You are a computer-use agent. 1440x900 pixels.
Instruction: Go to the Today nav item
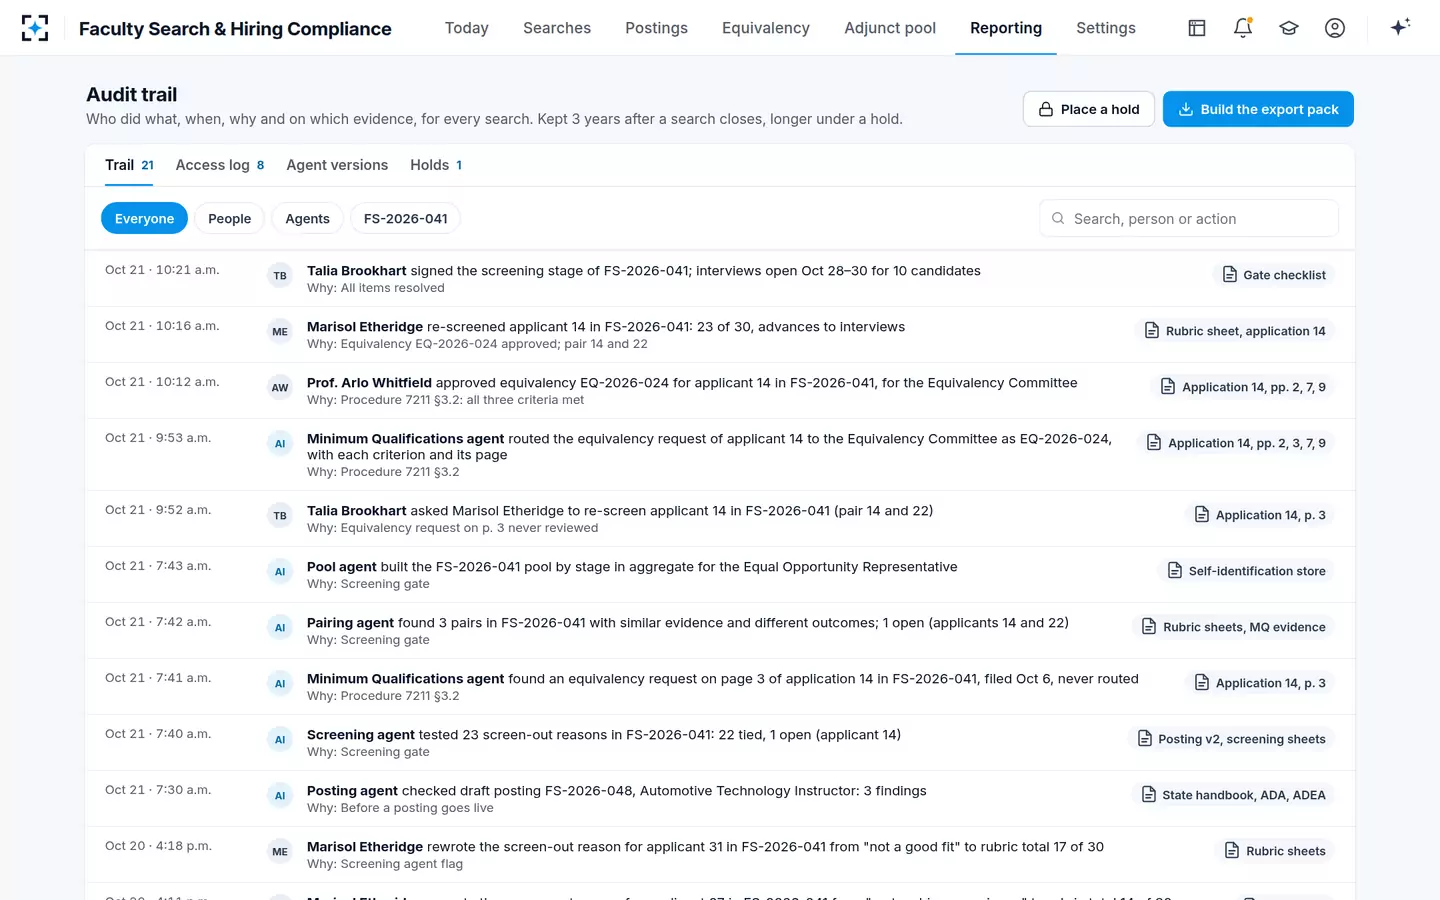pos(467,28)
